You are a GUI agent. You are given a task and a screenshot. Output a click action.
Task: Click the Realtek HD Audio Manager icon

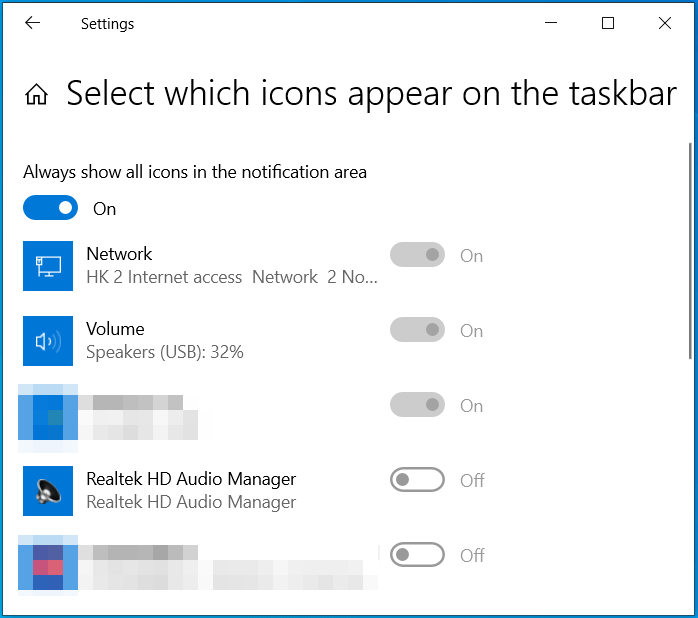(x=48, y=491)
